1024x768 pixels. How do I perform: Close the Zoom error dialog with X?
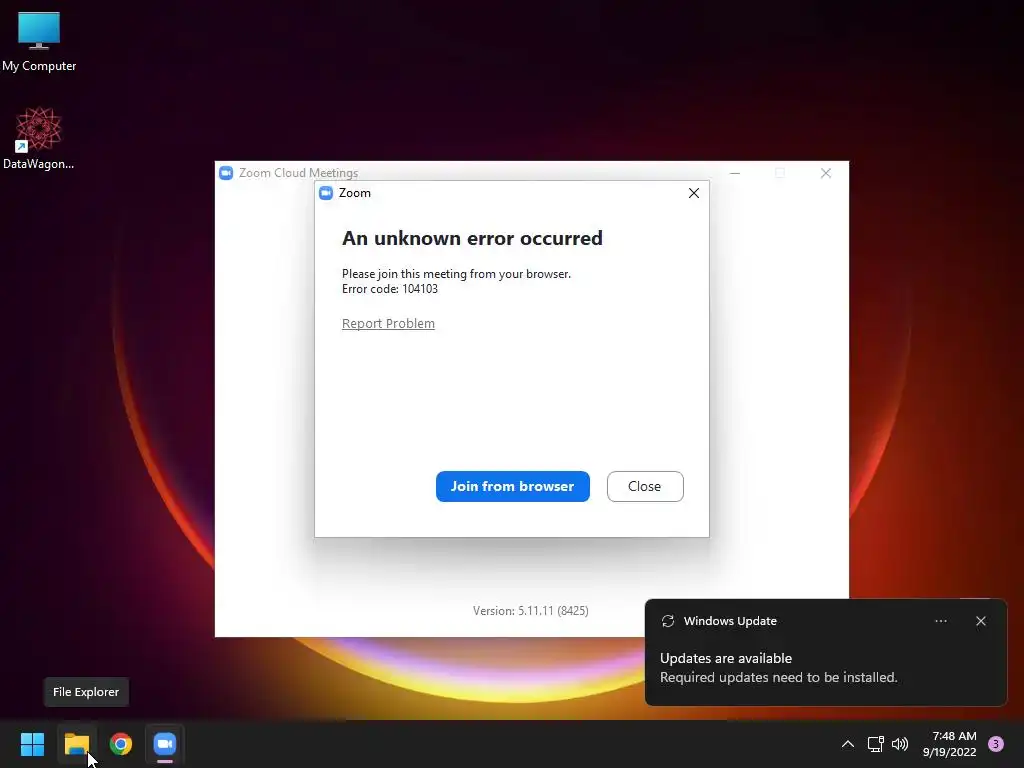coord(694,193)
